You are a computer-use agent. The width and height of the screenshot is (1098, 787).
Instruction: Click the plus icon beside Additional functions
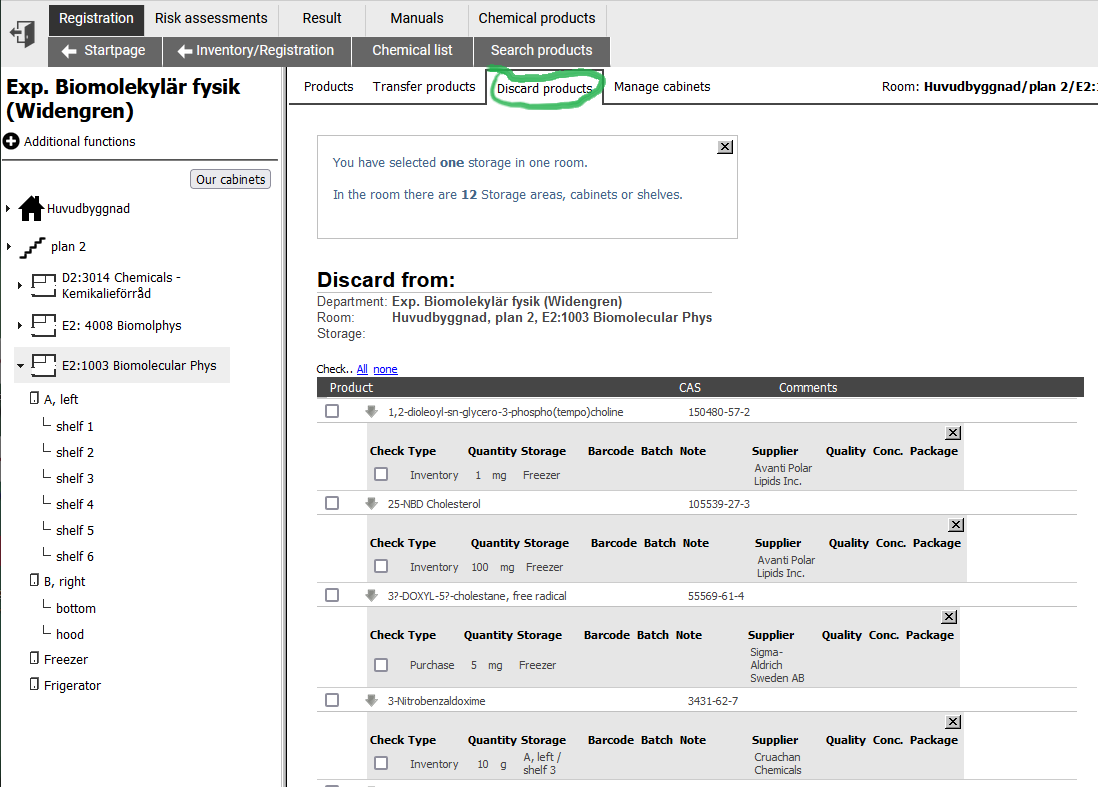[11, 141]
